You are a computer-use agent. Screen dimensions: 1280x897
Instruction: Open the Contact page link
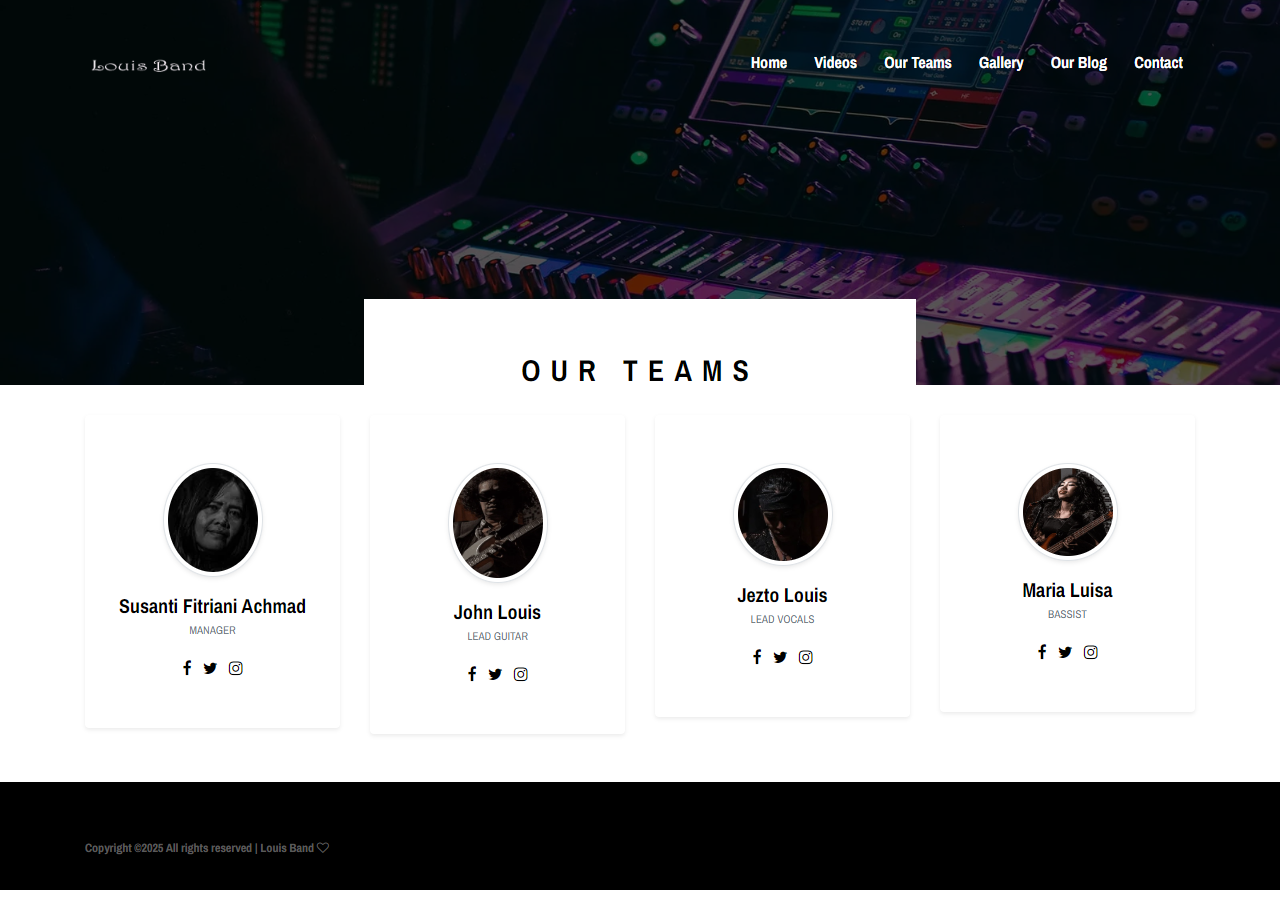click(x=1158, y=63)
